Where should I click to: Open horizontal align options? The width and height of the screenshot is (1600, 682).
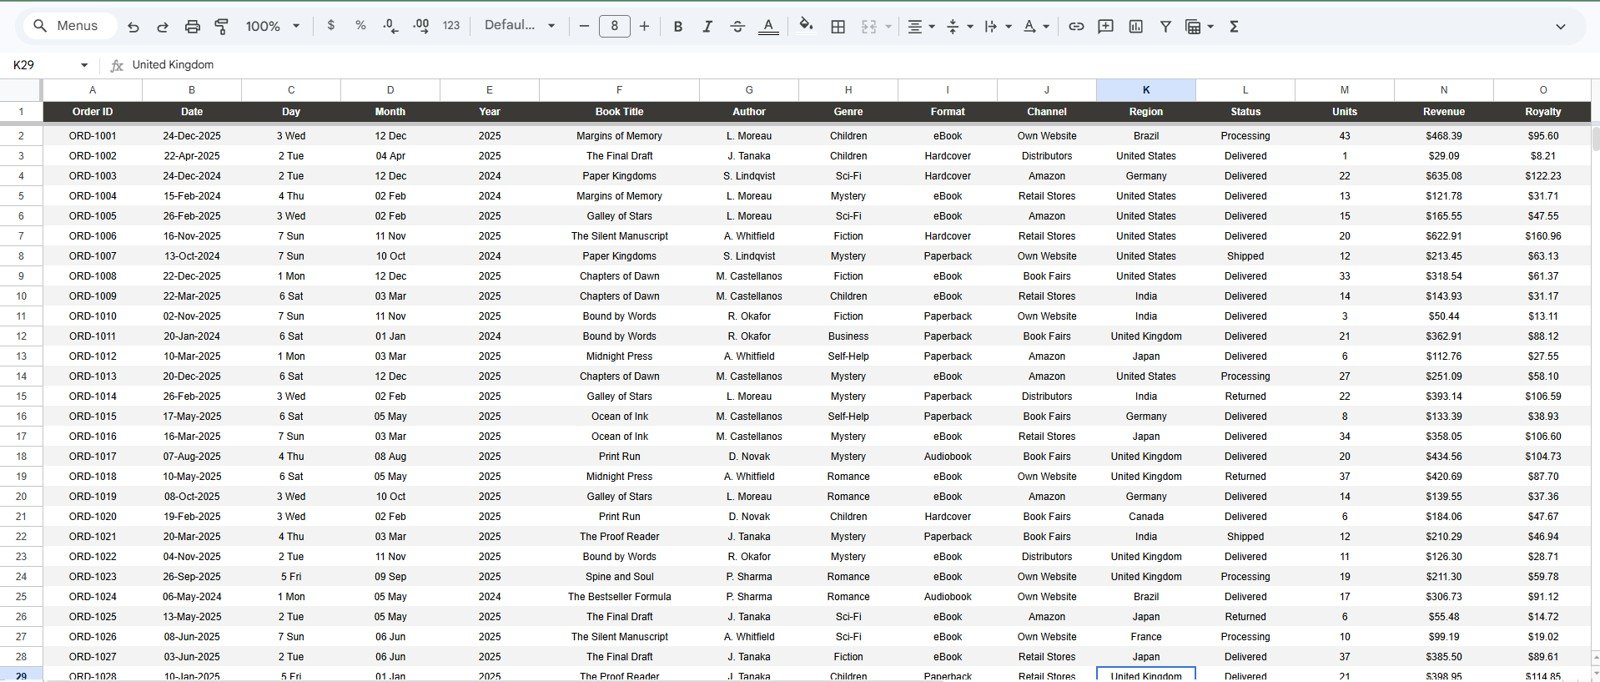tap(921, 26)
